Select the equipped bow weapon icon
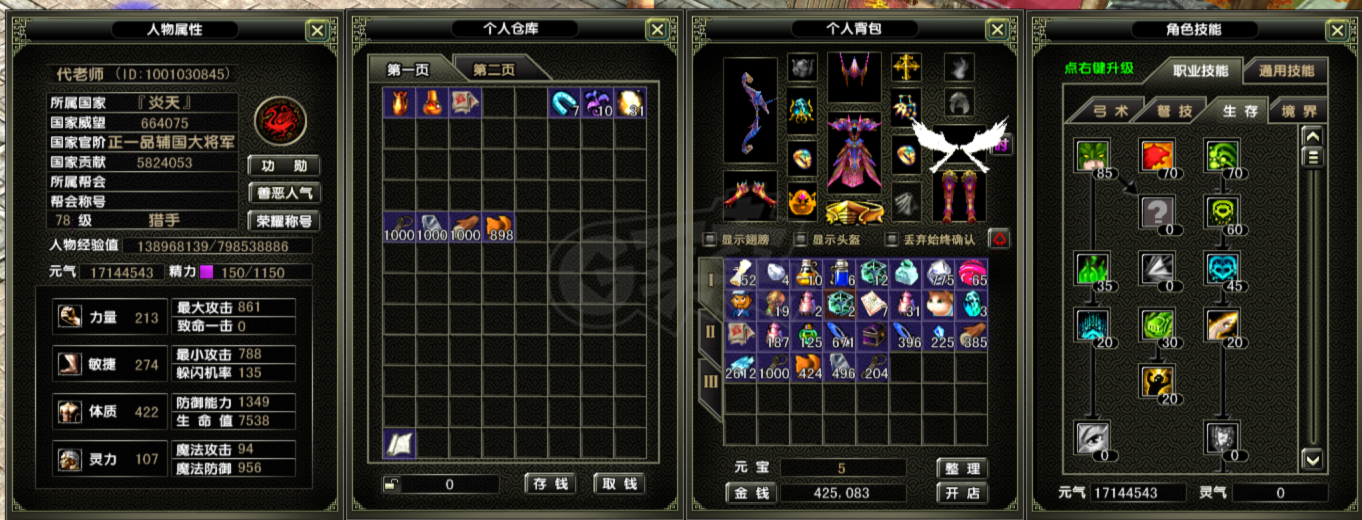Screen dimensions: 1362x520 [x=750, y=112]
